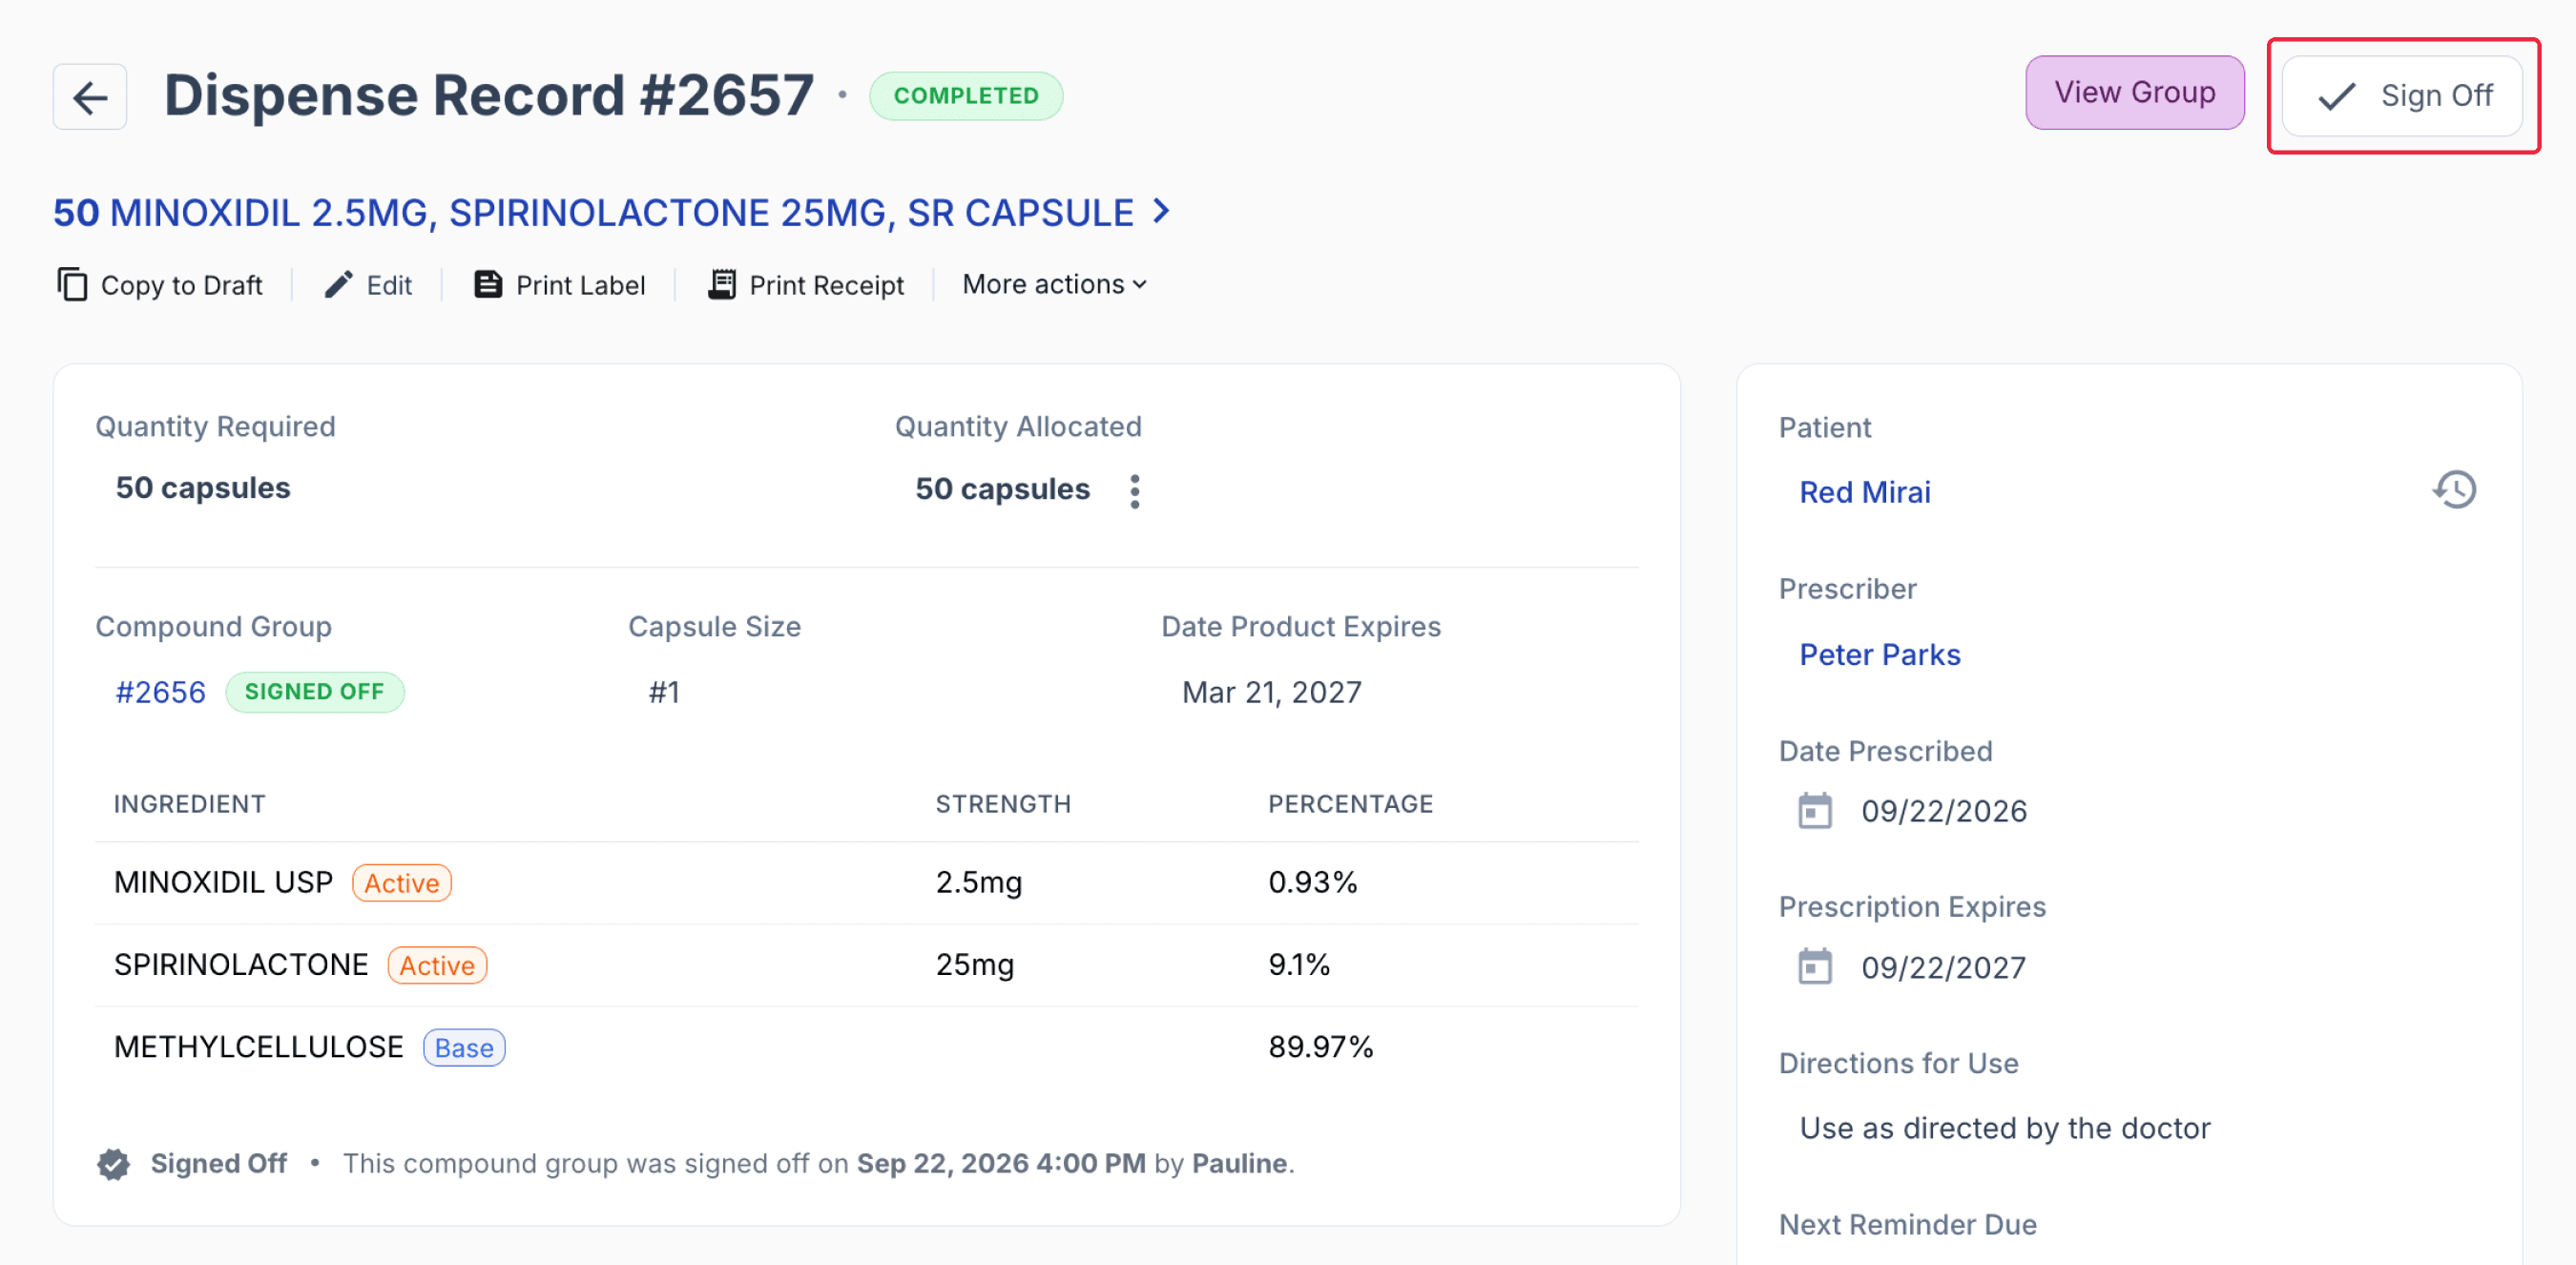Click the Print Receipt icon
The width and height of the screenshot is (2576, 1265).
(x=722, y=285)
